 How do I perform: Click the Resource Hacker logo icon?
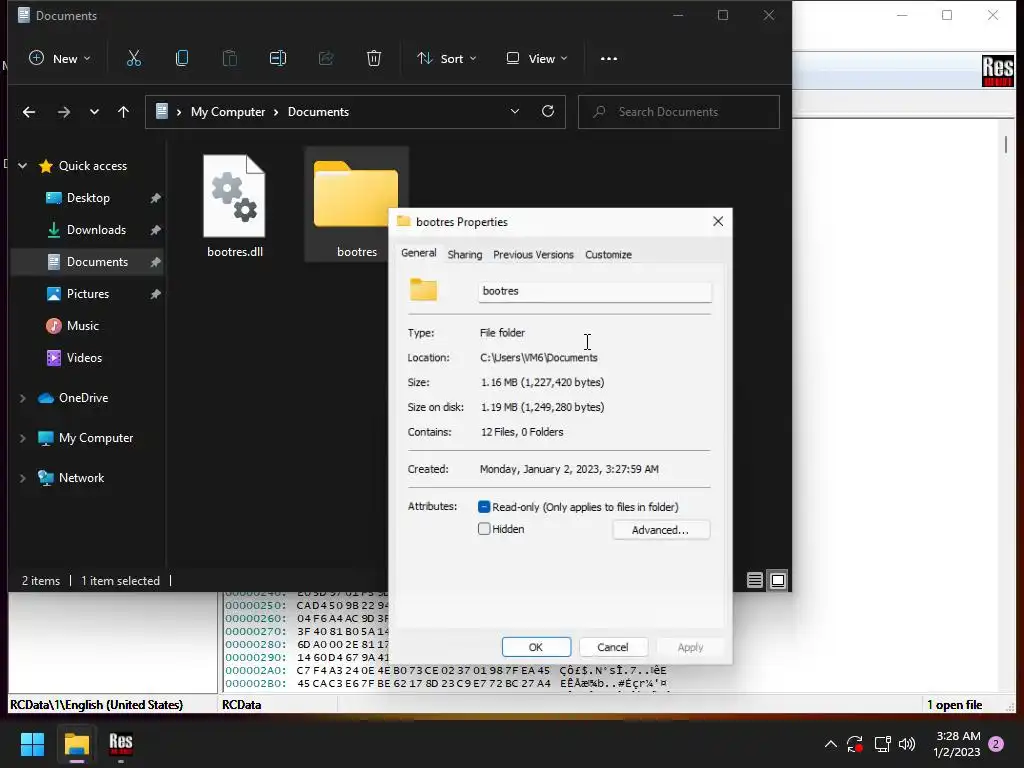point(997,71)
